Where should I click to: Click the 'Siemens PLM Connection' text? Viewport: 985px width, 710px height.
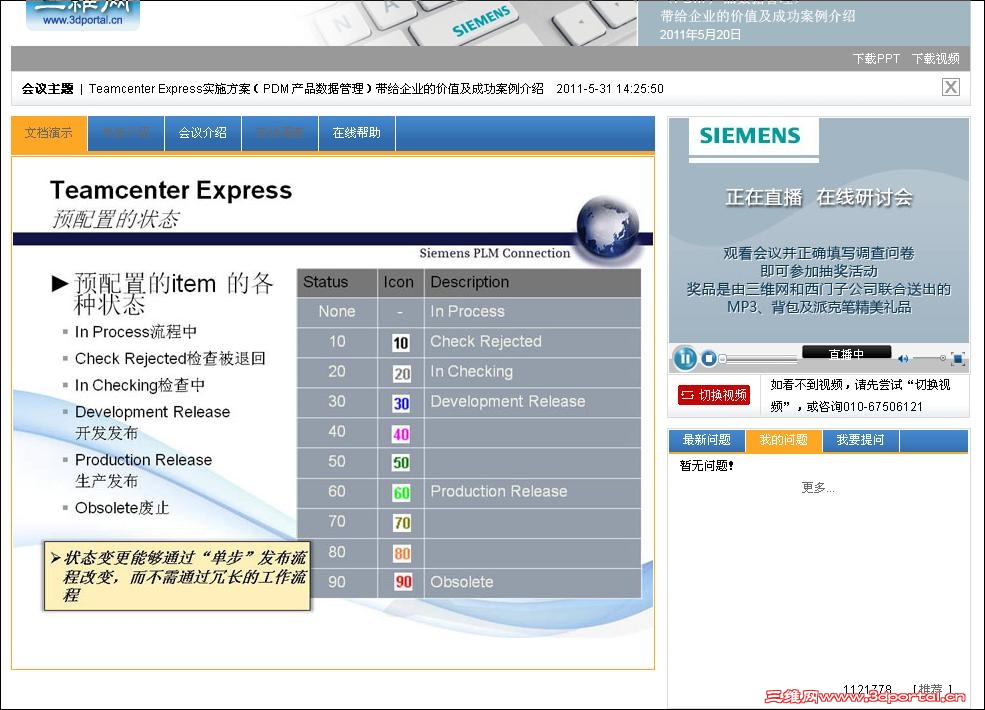494,253
